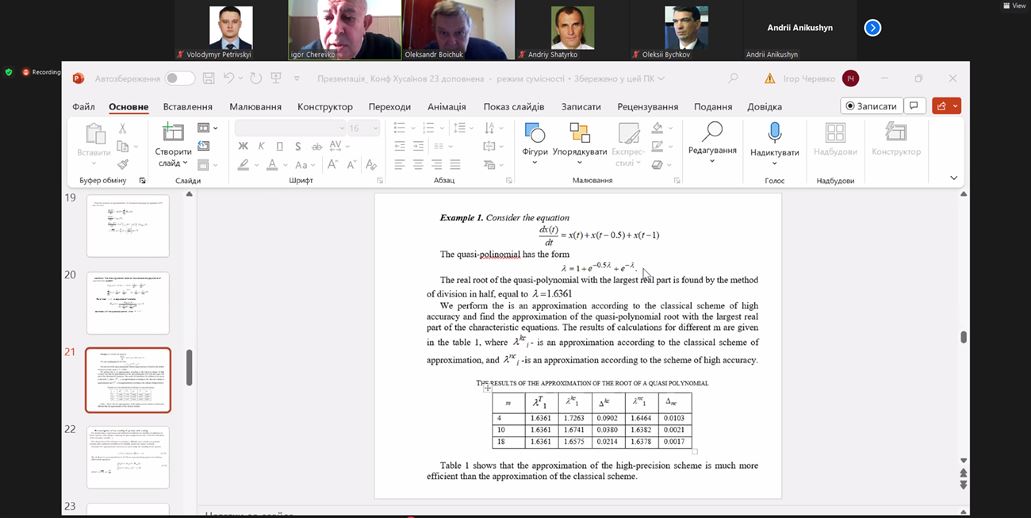
Task: Toggle text shadow S formatting
Action: point(298,146)
